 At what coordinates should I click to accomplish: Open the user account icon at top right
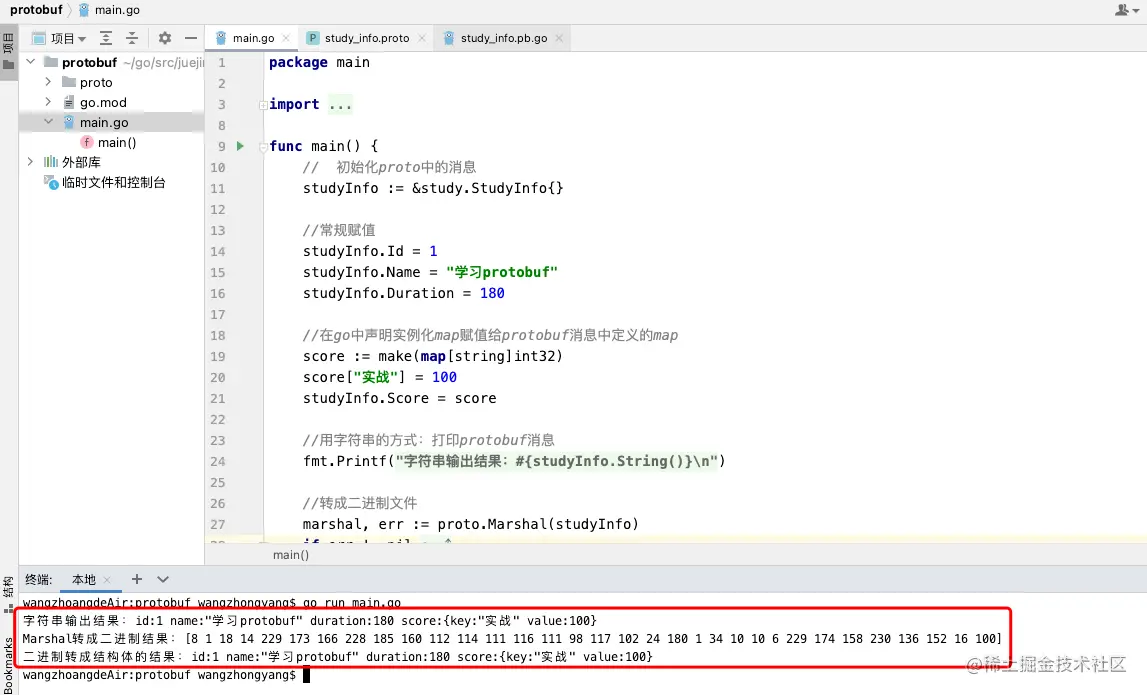(x=1127, y=10)
